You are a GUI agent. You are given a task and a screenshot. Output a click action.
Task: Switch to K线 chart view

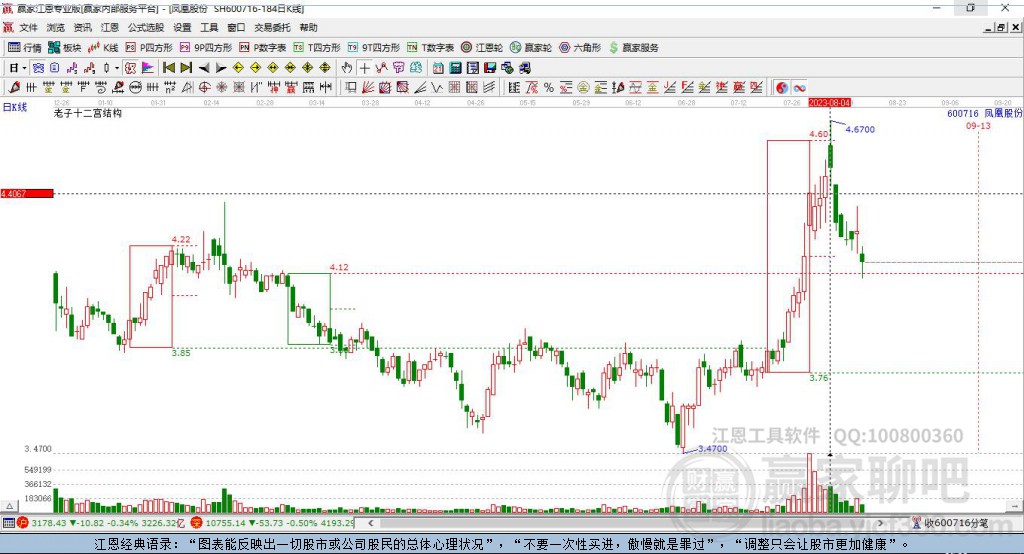point(103,48)
